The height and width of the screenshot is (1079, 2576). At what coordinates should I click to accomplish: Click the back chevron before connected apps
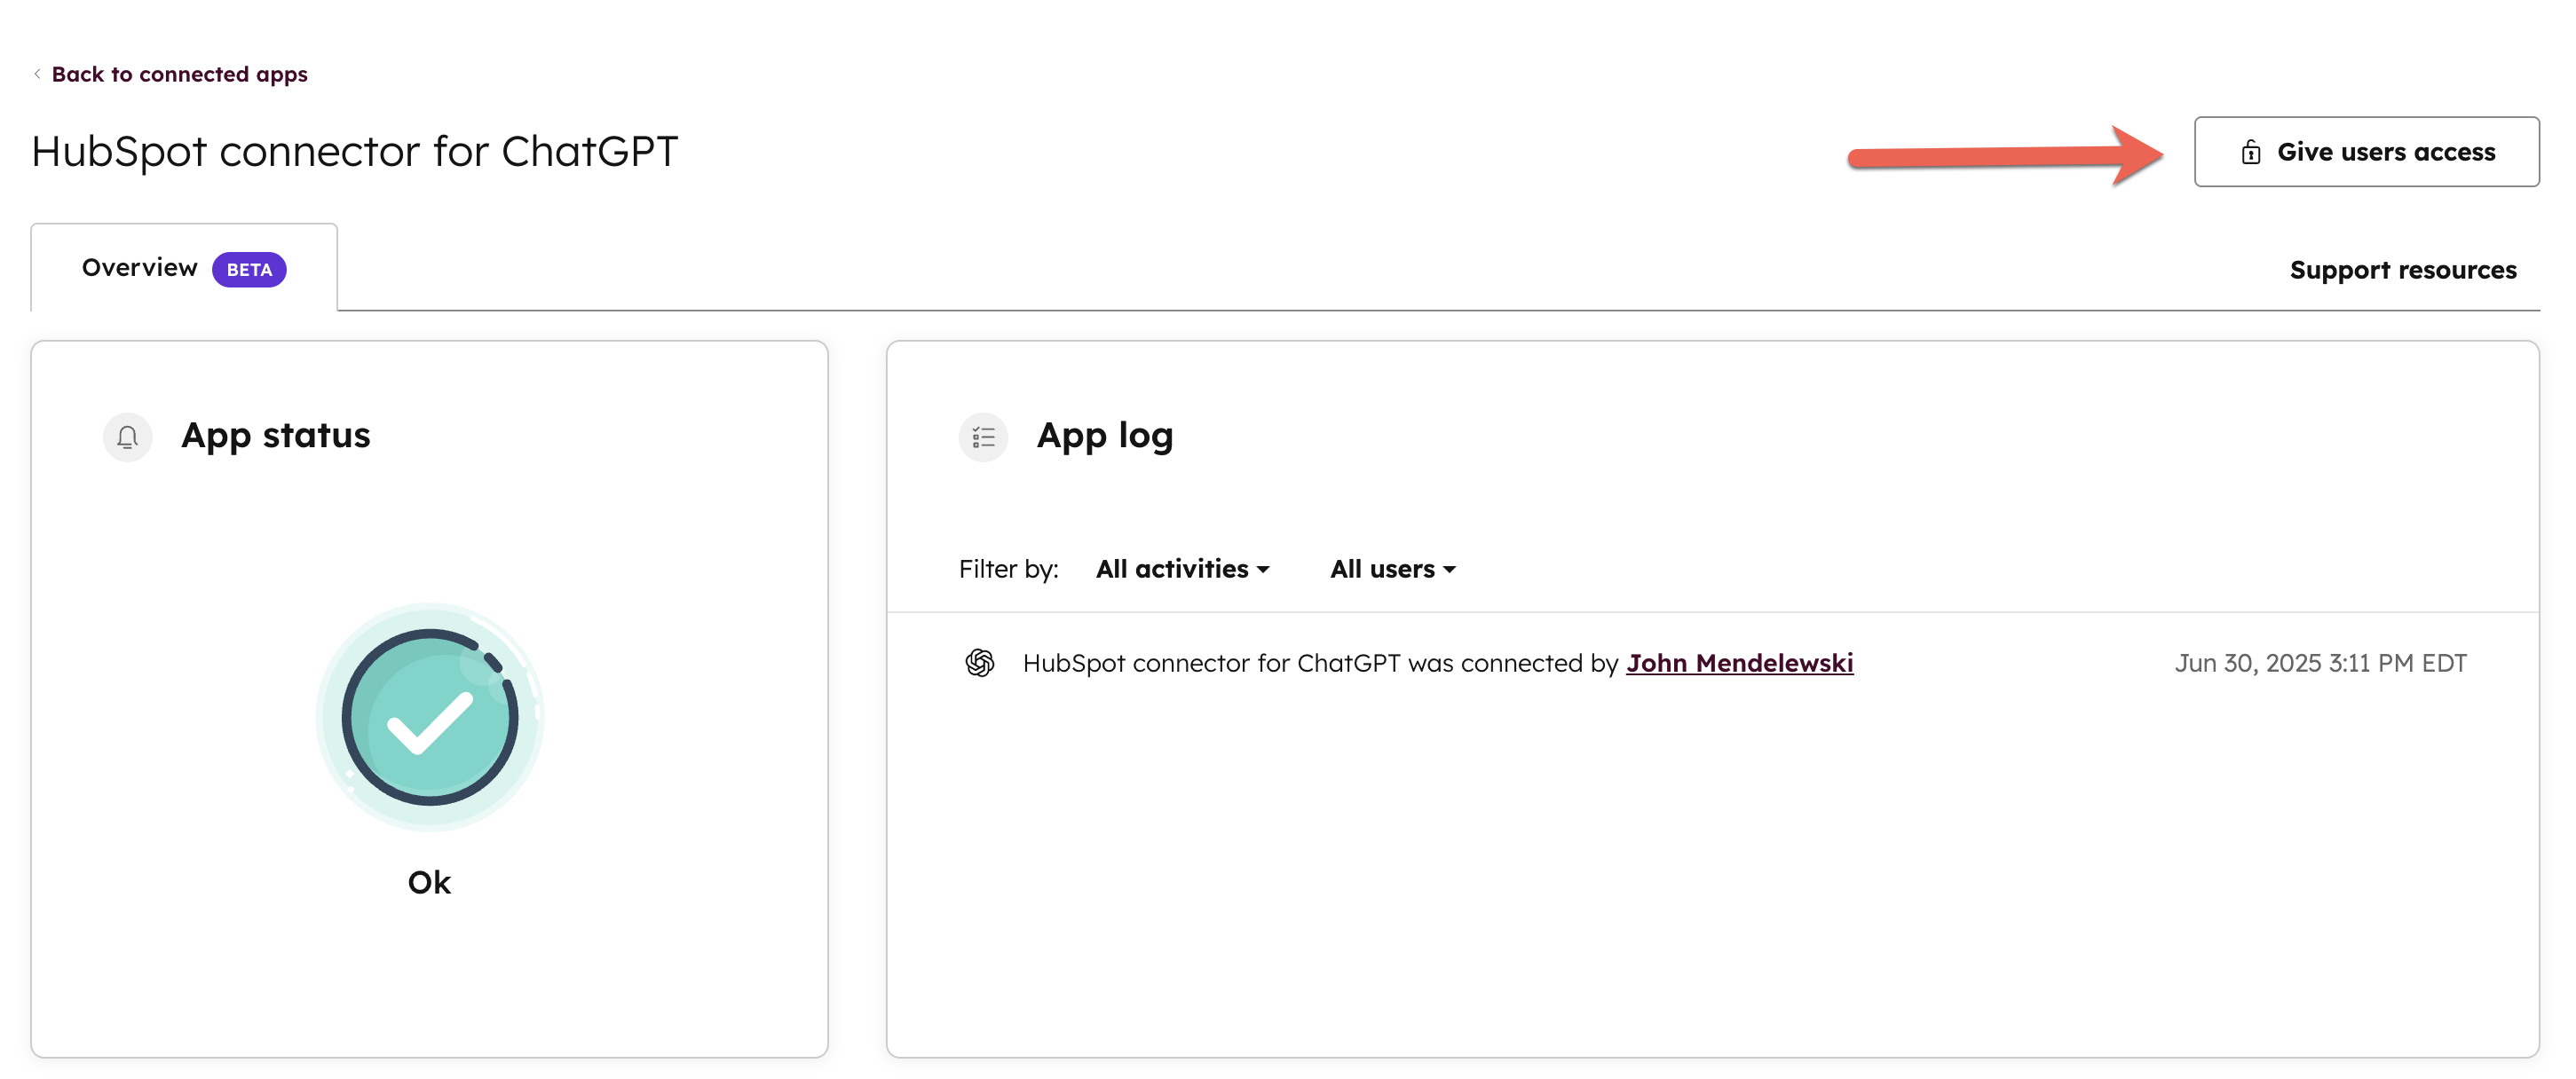point(37,73)
